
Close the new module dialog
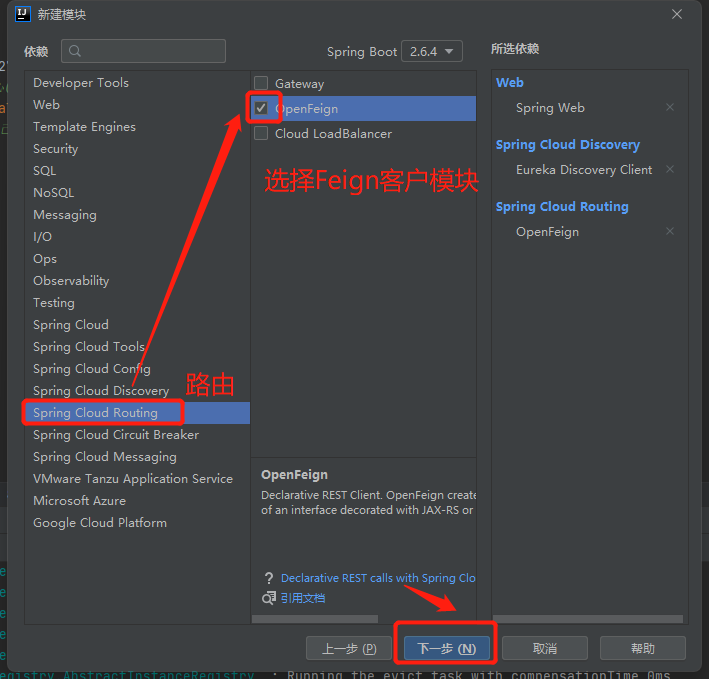pyautogui.click(x=677, y=14)
